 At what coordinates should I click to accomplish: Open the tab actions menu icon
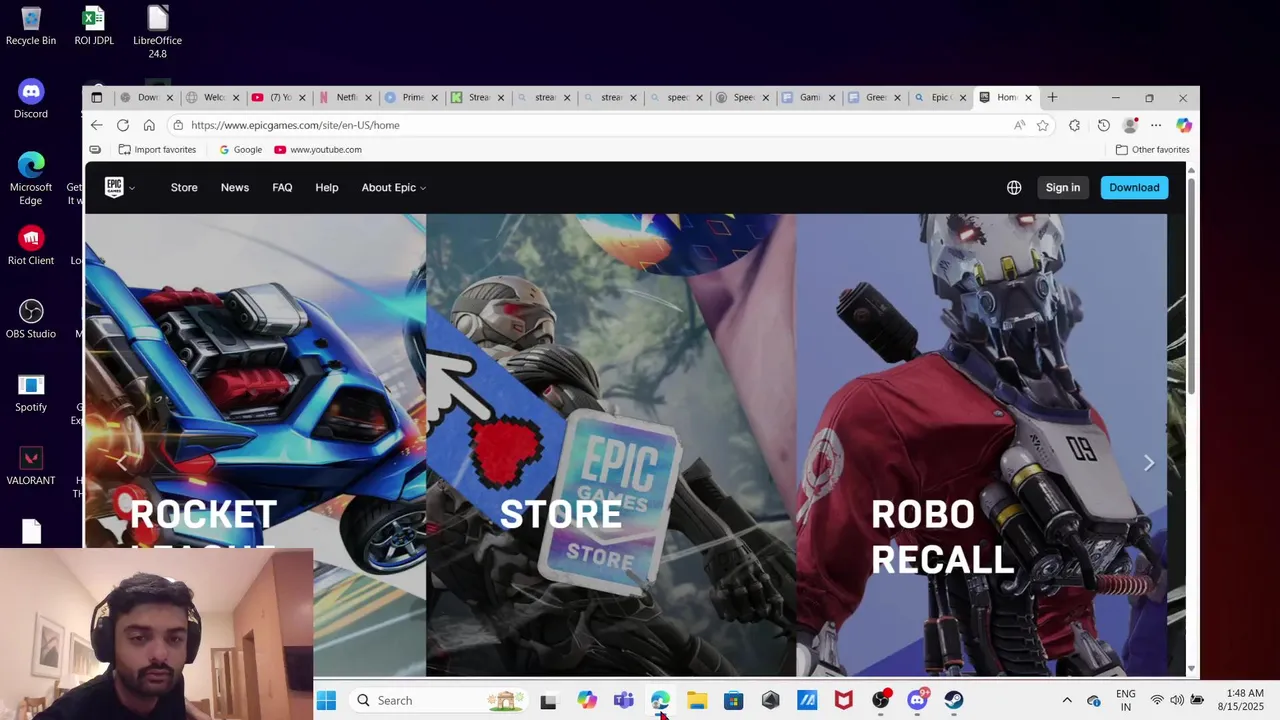coord(96,97)
